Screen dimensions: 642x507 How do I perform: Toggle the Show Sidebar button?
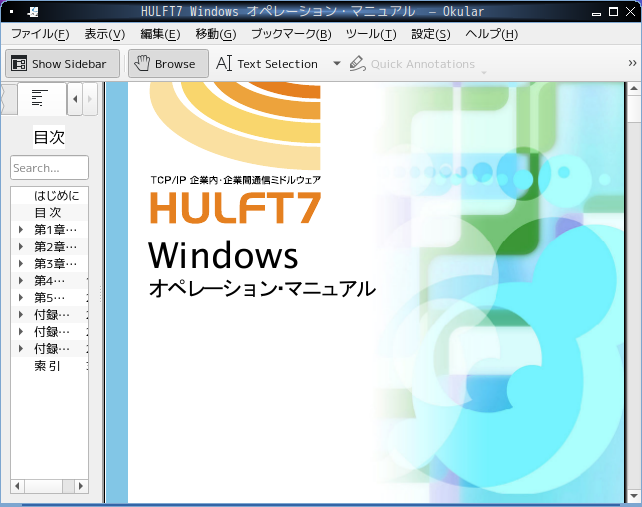(x=62, y=63)
